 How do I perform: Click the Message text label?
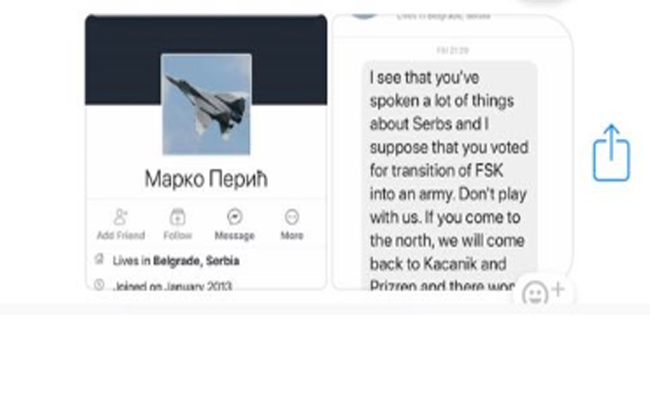[235, 235]
